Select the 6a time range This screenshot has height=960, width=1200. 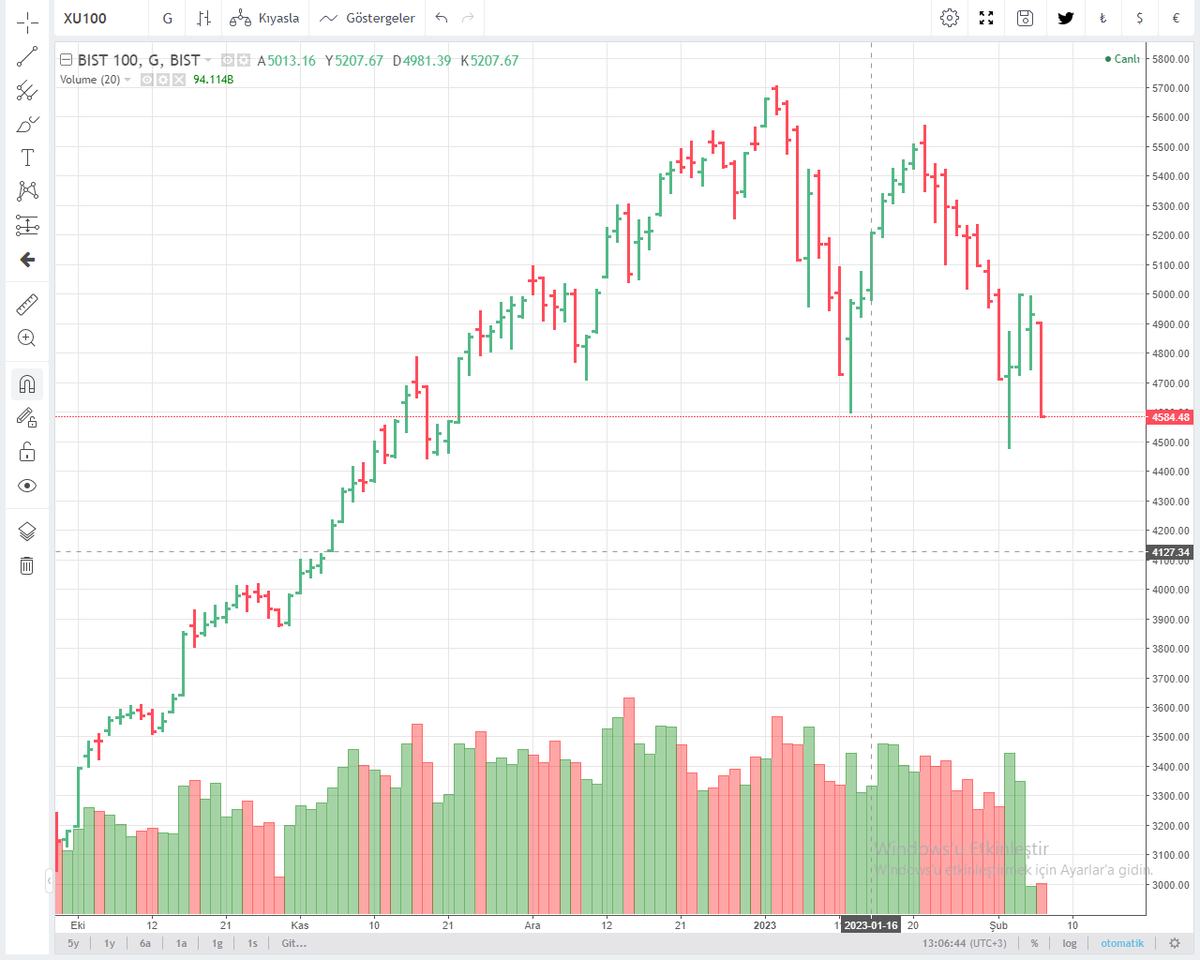tap(145, 943)
